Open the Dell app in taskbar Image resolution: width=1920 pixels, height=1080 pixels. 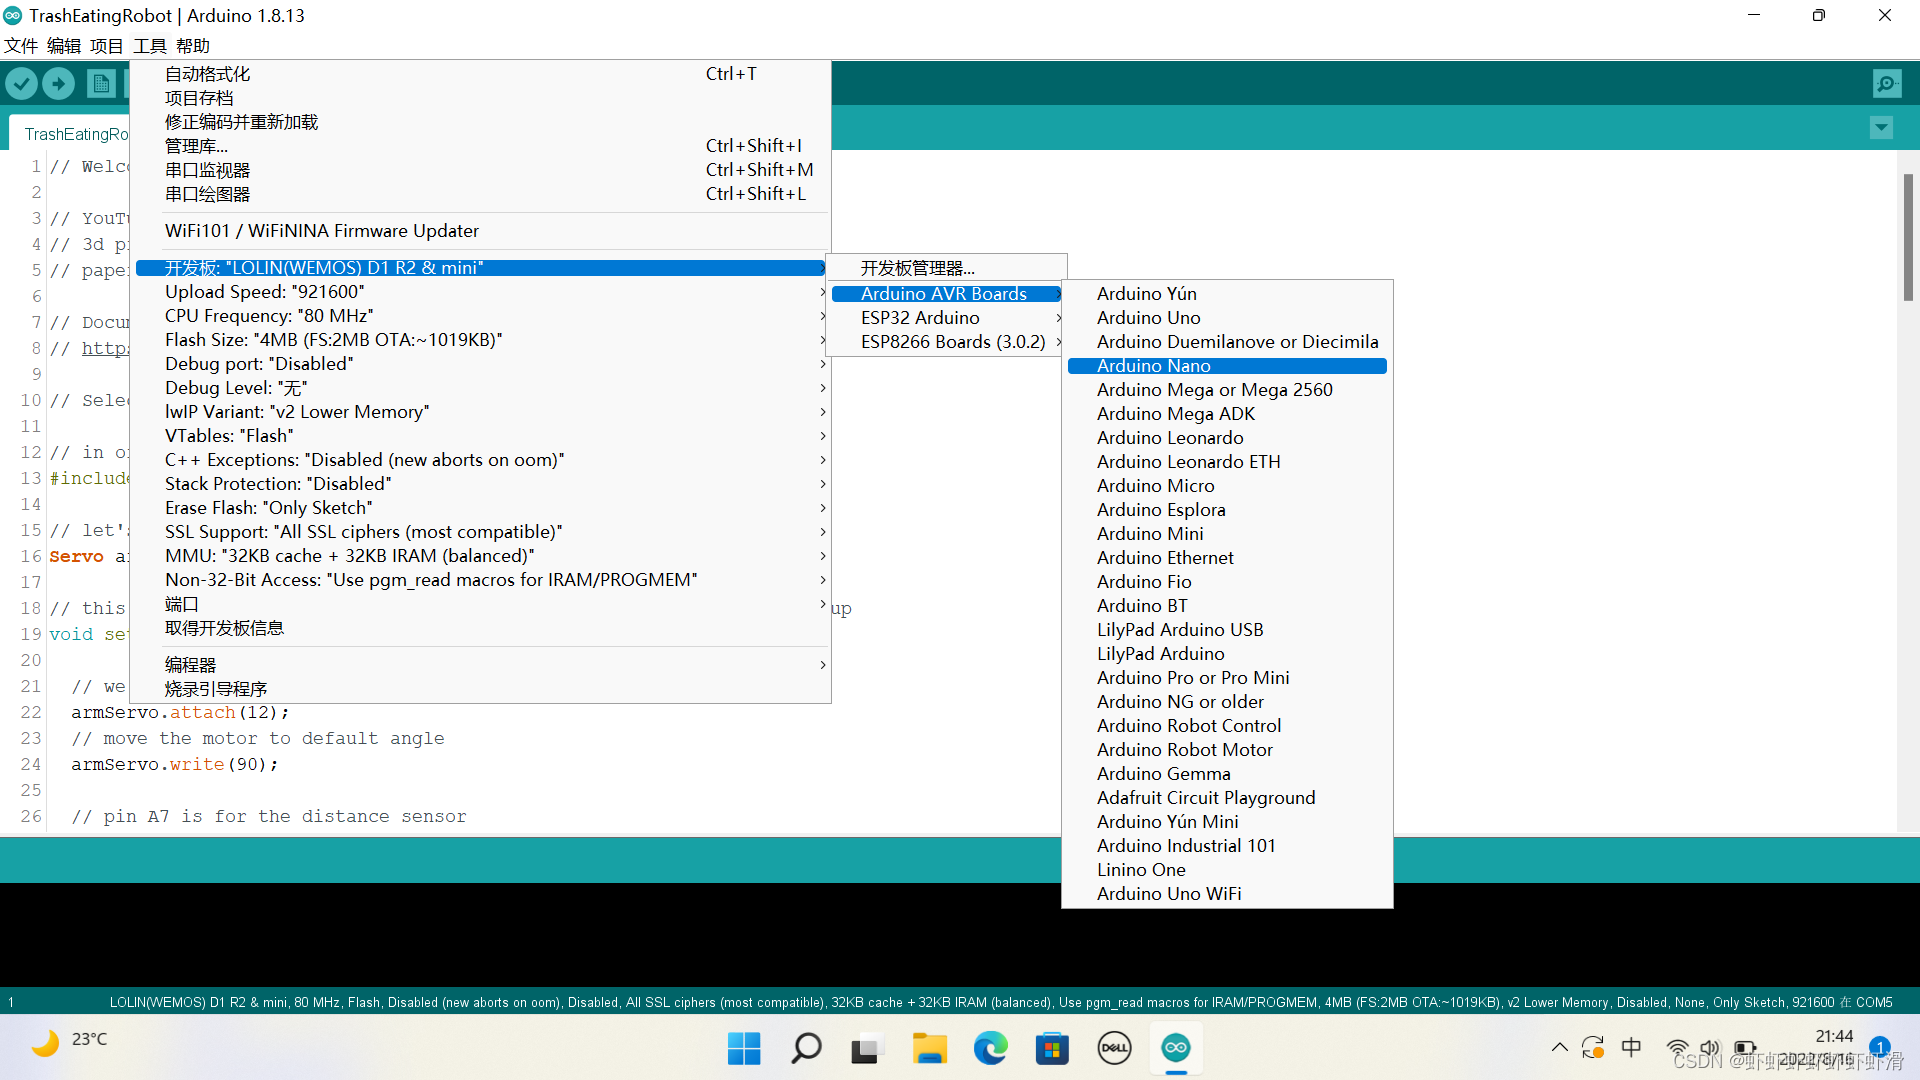click(x=1114, y=1048)
